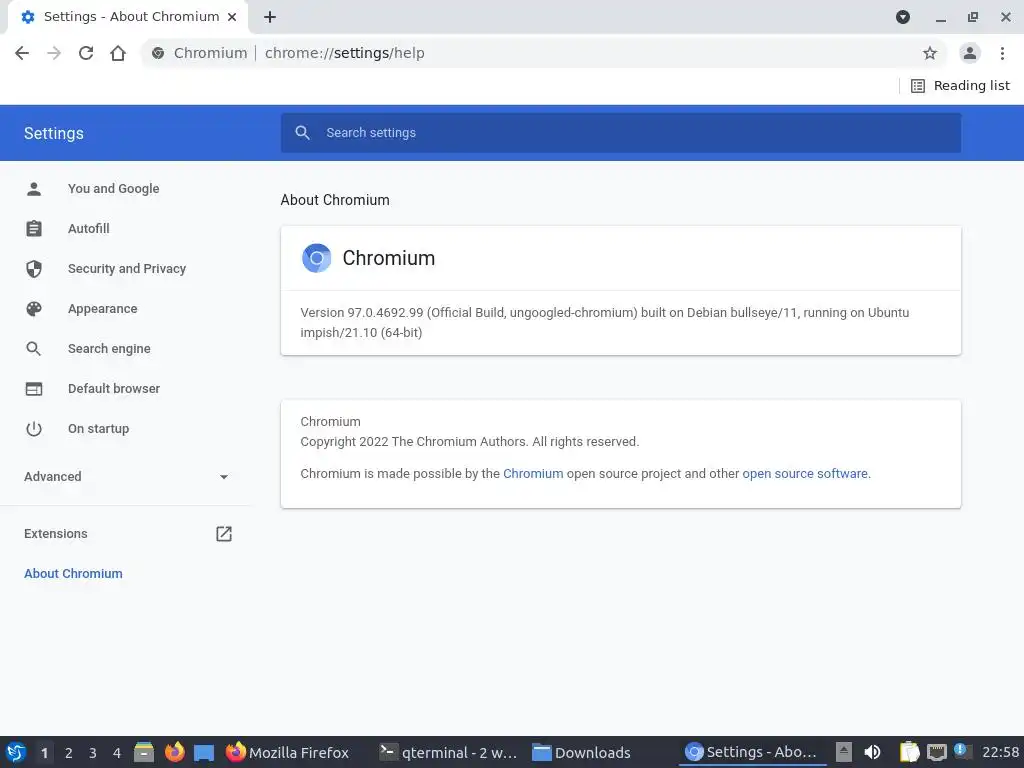Viewport: 1024px width, 768px height.
Task: Open a new tab with the plus button
Action: (270, 17)
